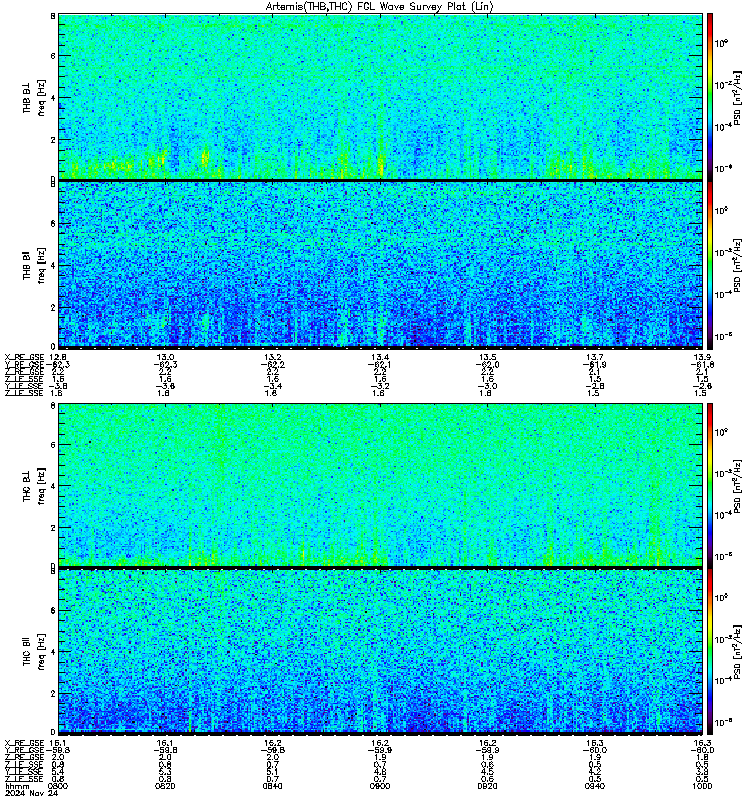Click the '1000' time tick label

click(702, 786)
